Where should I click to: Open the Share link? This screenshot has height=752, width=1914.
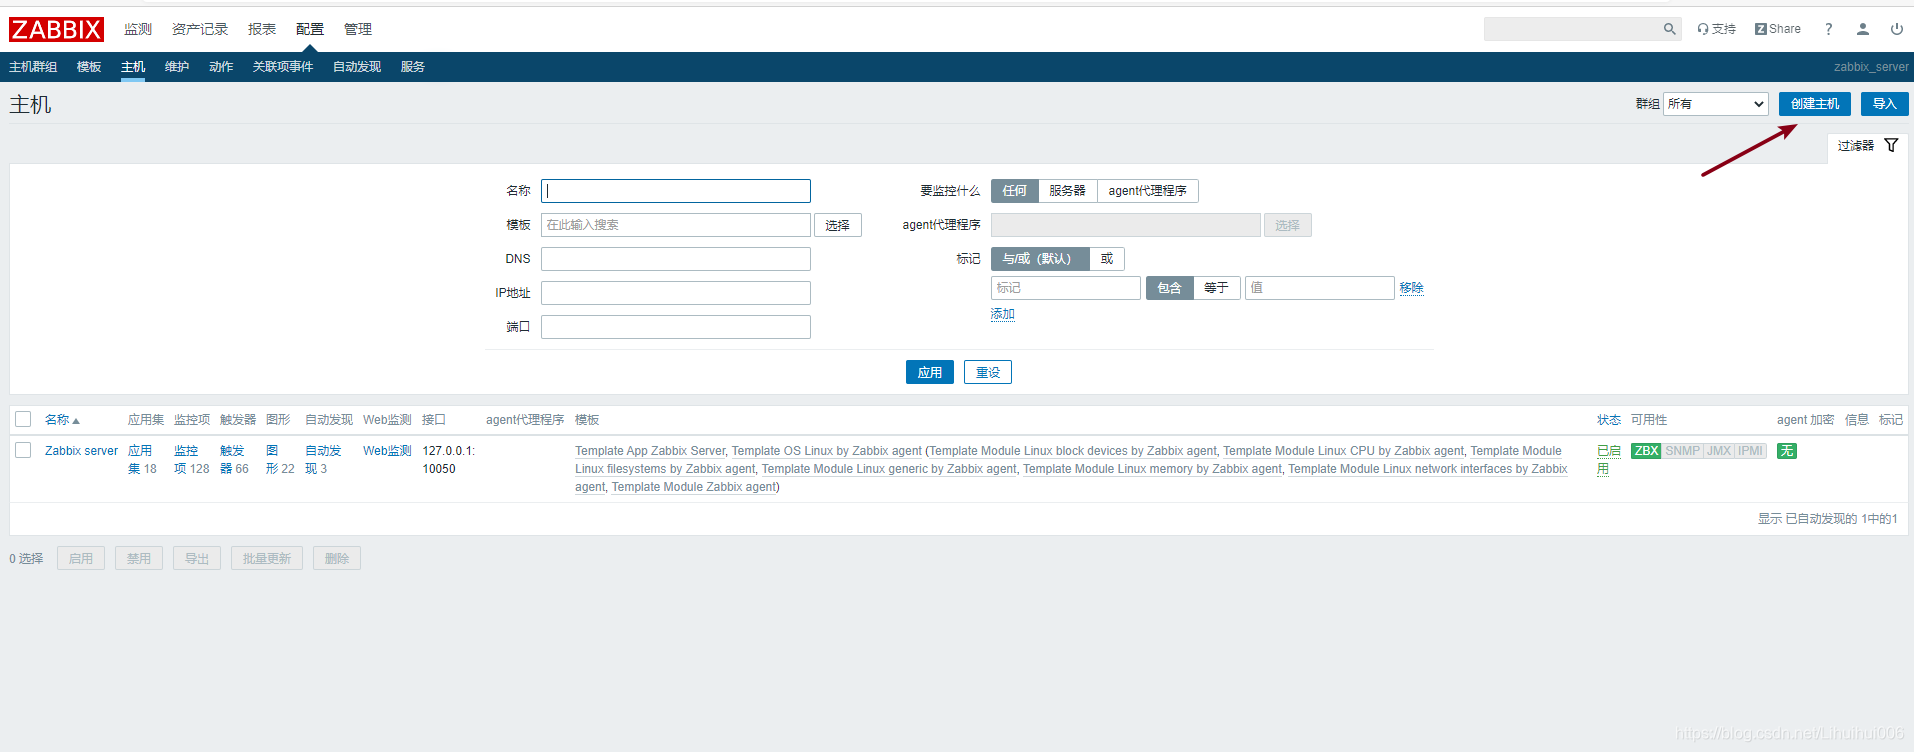pos(1777,29)
